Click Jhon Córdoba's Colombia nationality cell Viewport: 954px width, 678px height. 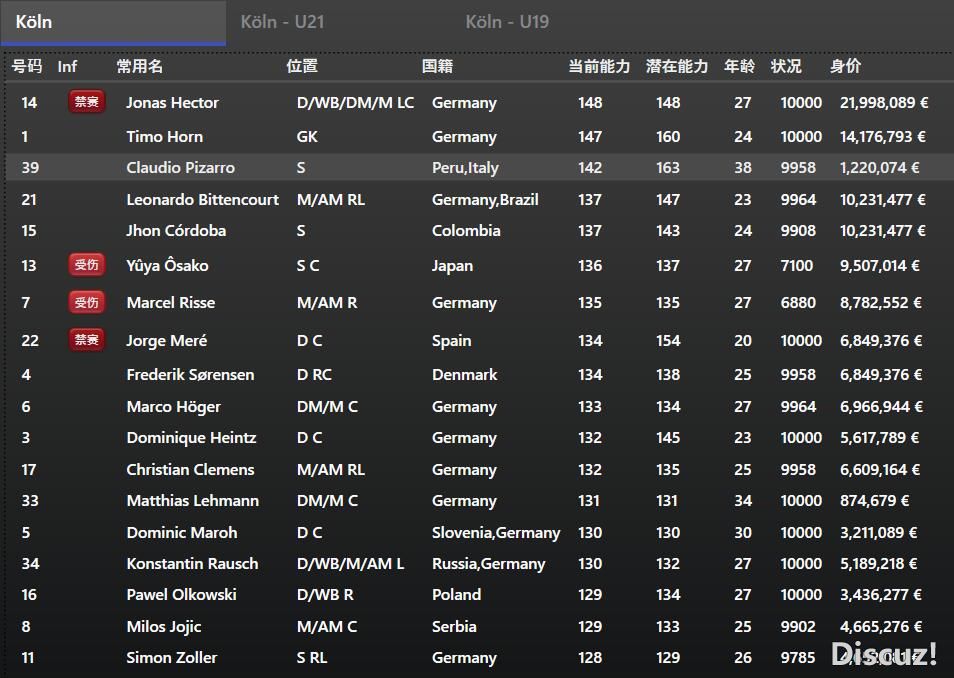(466, 231)
